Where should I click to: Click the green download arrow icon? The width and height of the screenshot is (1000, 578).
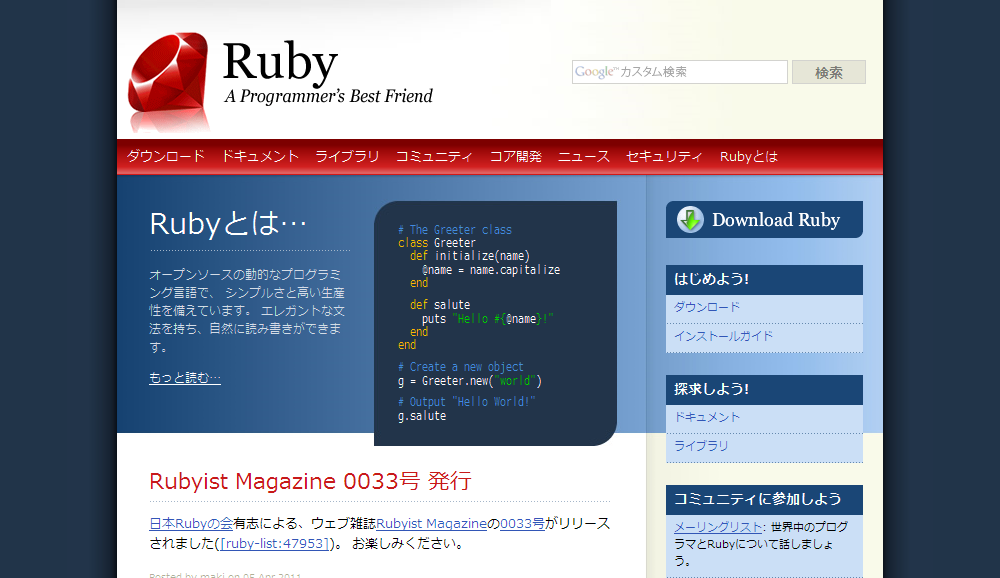[x=690, y=219]
